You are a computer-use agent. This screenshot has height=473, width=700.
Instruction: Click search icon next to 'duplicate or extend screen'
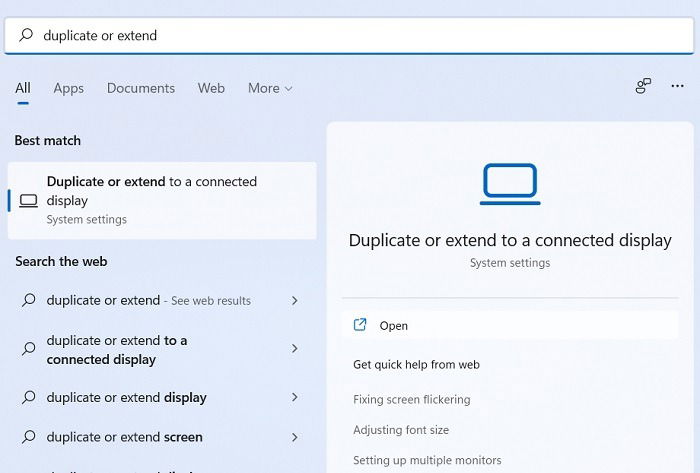(x=29, y=437)
